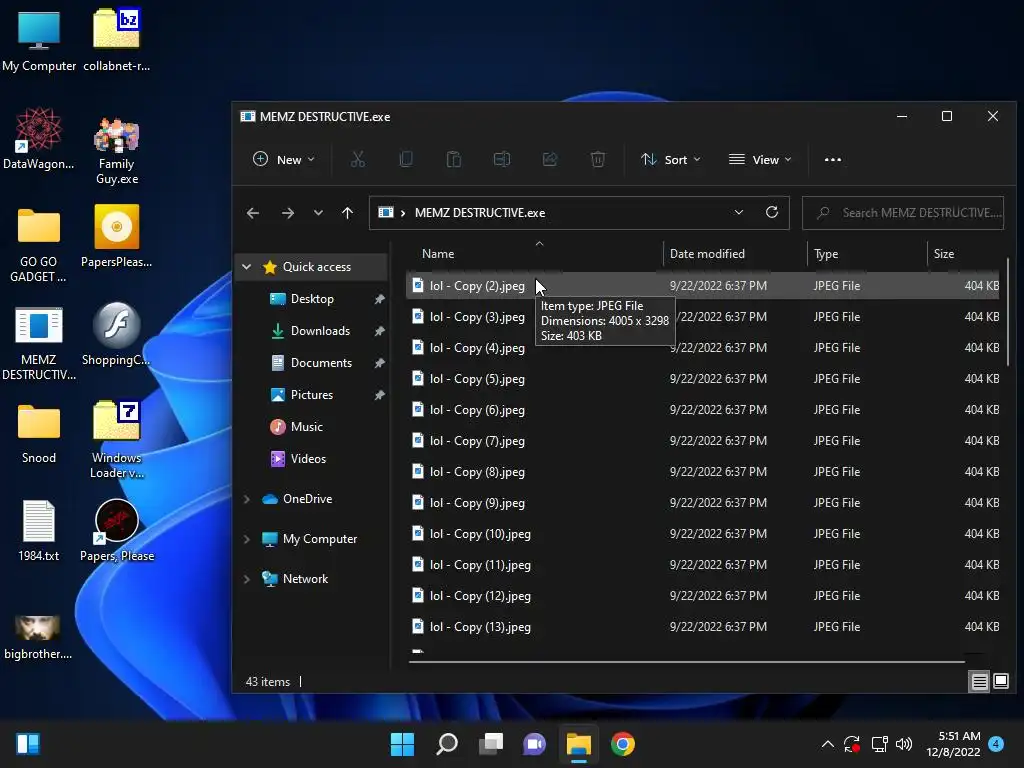Select MEMZ DESTRUCTIV... desktop icon
Image resolution: width=1024 pixels, height=768 pixels.
tap(39, 344)
